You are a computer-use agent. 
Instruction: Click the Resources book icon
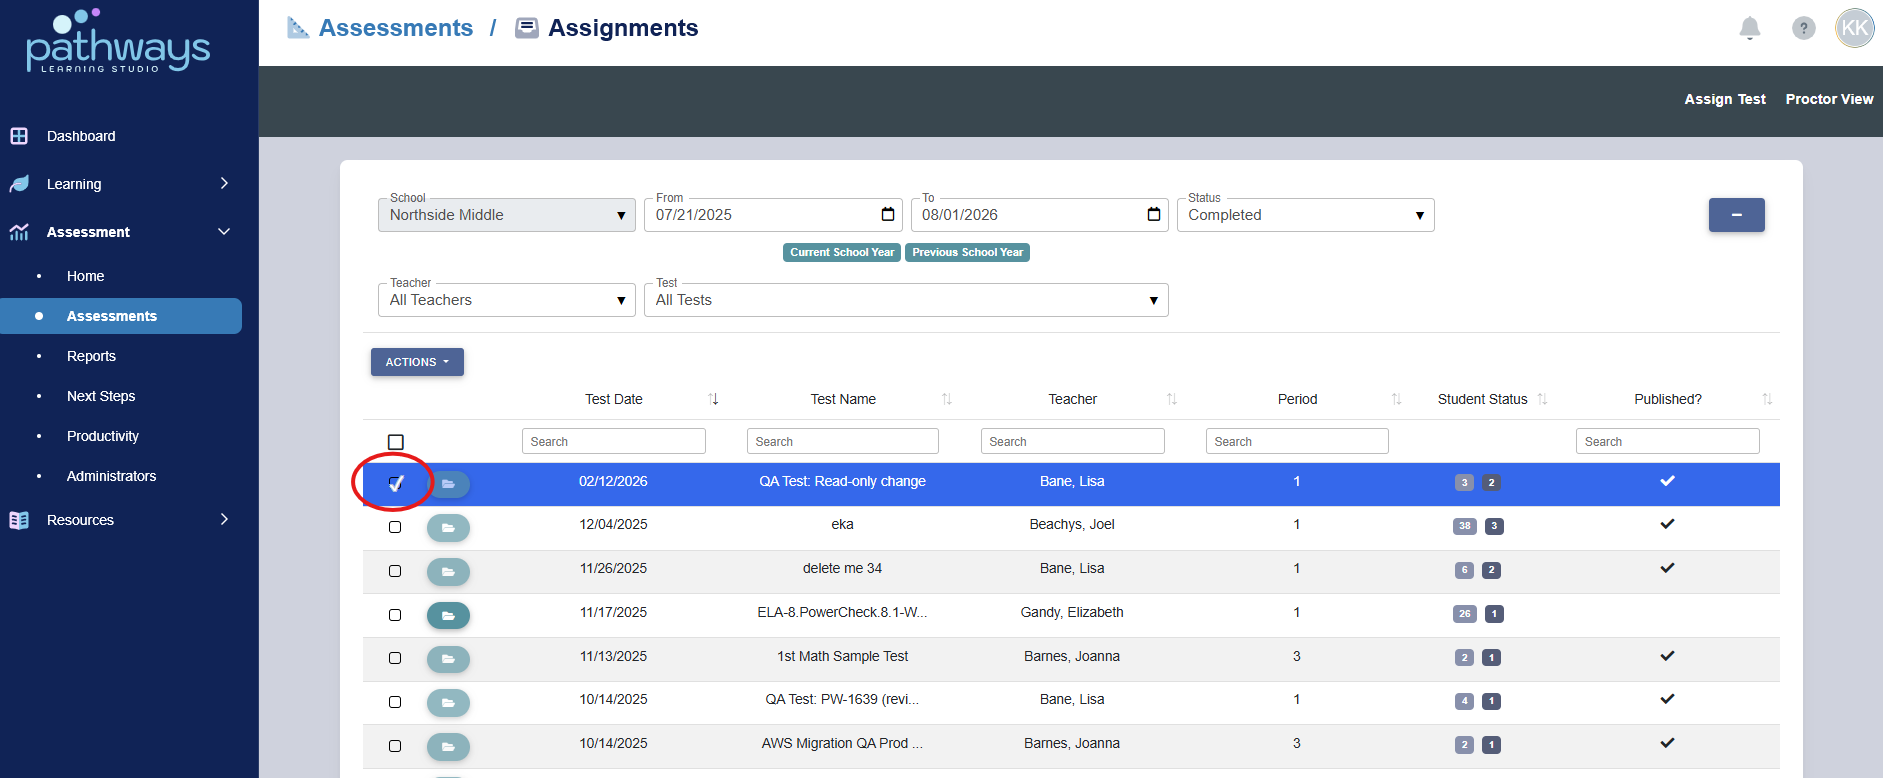coord(19,520)
